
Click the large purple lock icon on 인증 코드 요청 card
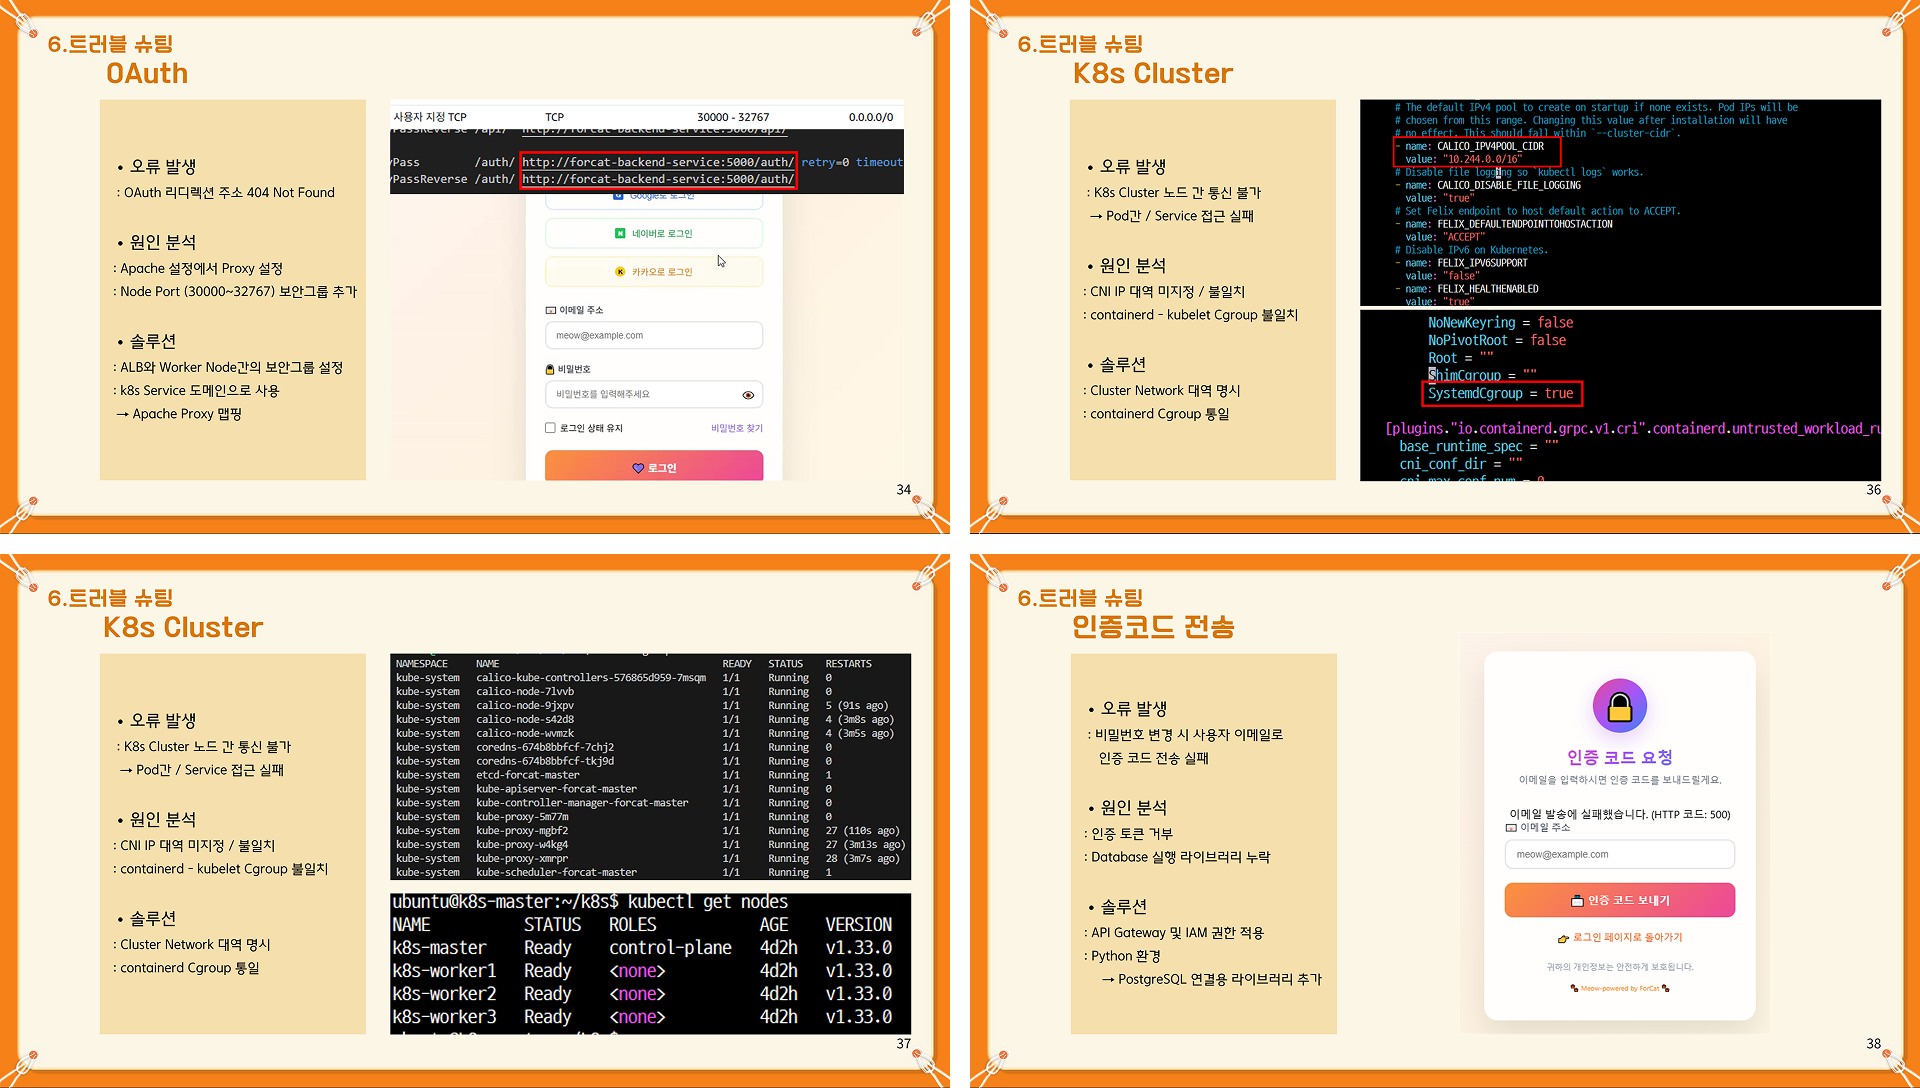click(1619, 706)
